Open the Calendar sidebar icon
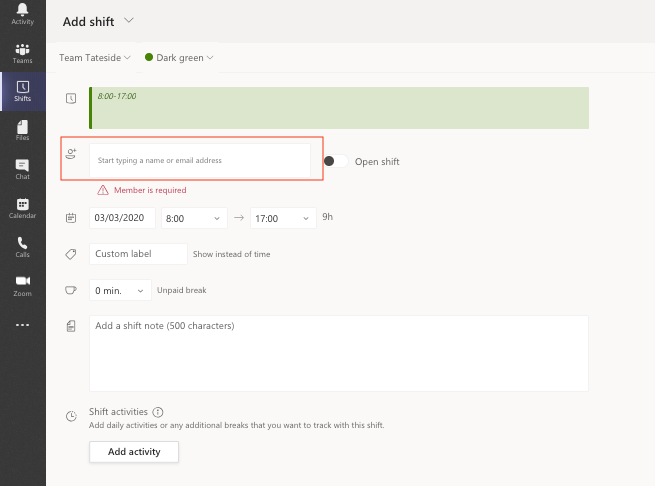This screenshot has height=486, width=655. (23, 208)
